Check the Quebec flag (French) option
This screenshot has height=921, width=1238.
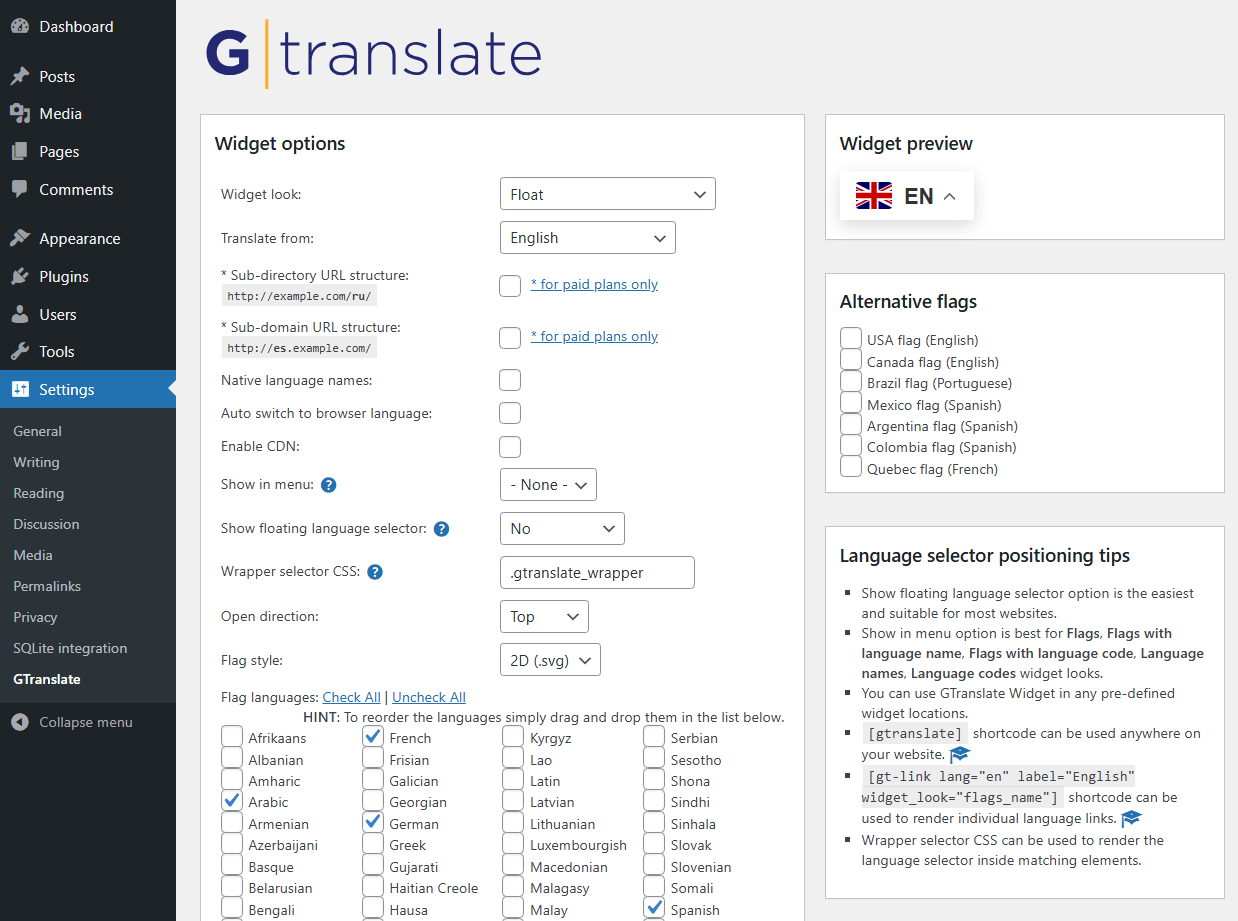pos(851,468)
